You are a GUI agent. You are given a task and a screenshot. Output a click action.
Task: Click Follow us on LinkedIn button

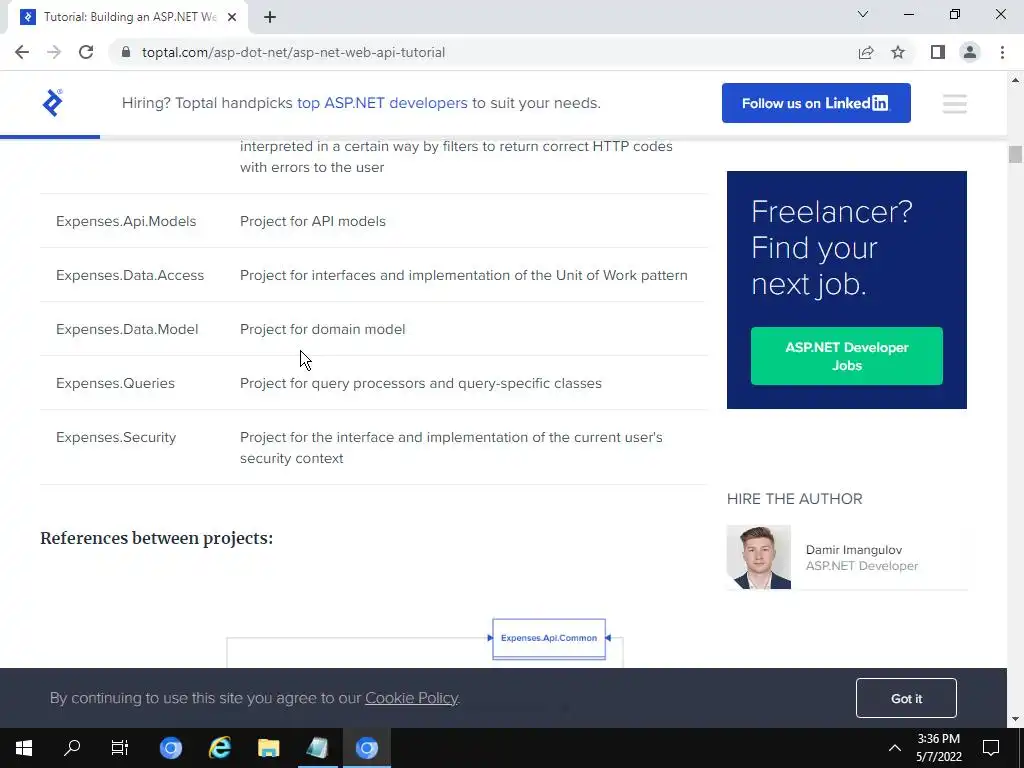pos(816,103)
